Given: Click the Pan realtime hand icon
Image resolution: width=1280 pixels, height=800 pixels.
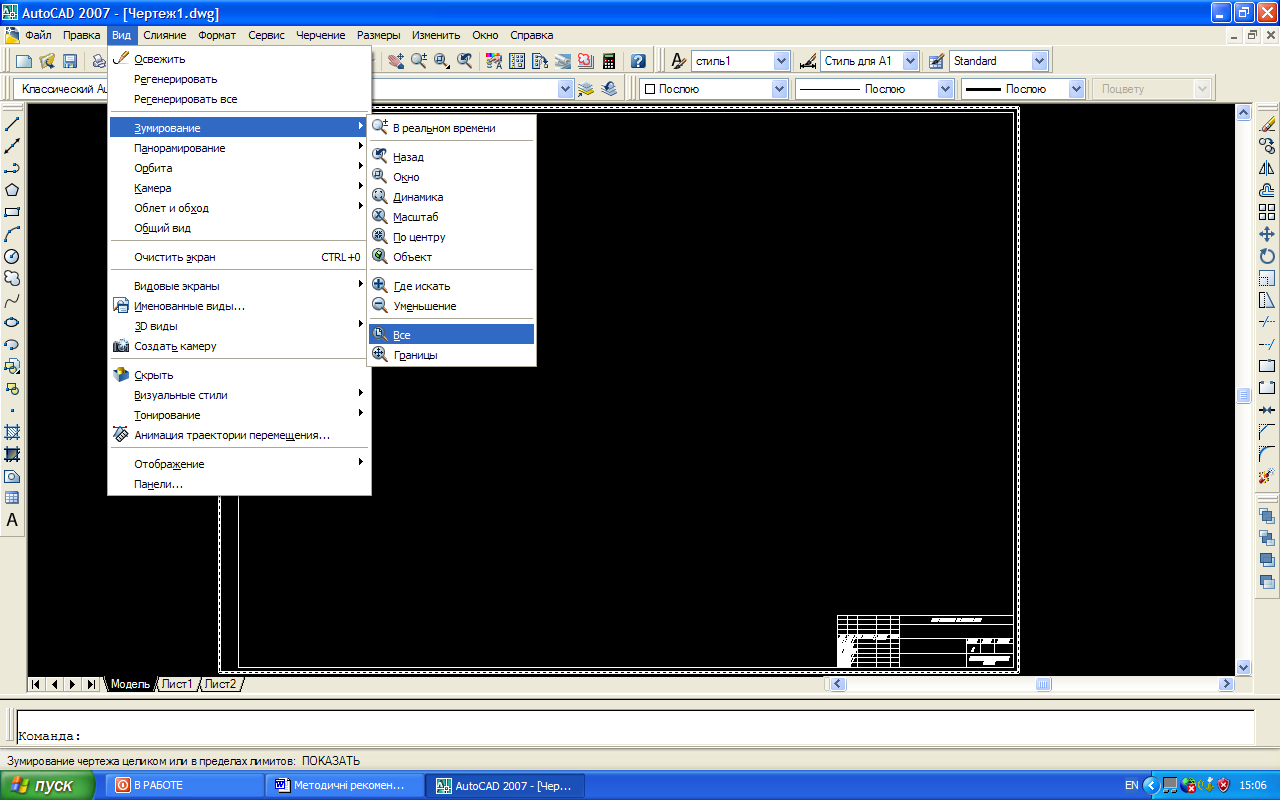Looking at the screenshot, I should click(396, 61).
